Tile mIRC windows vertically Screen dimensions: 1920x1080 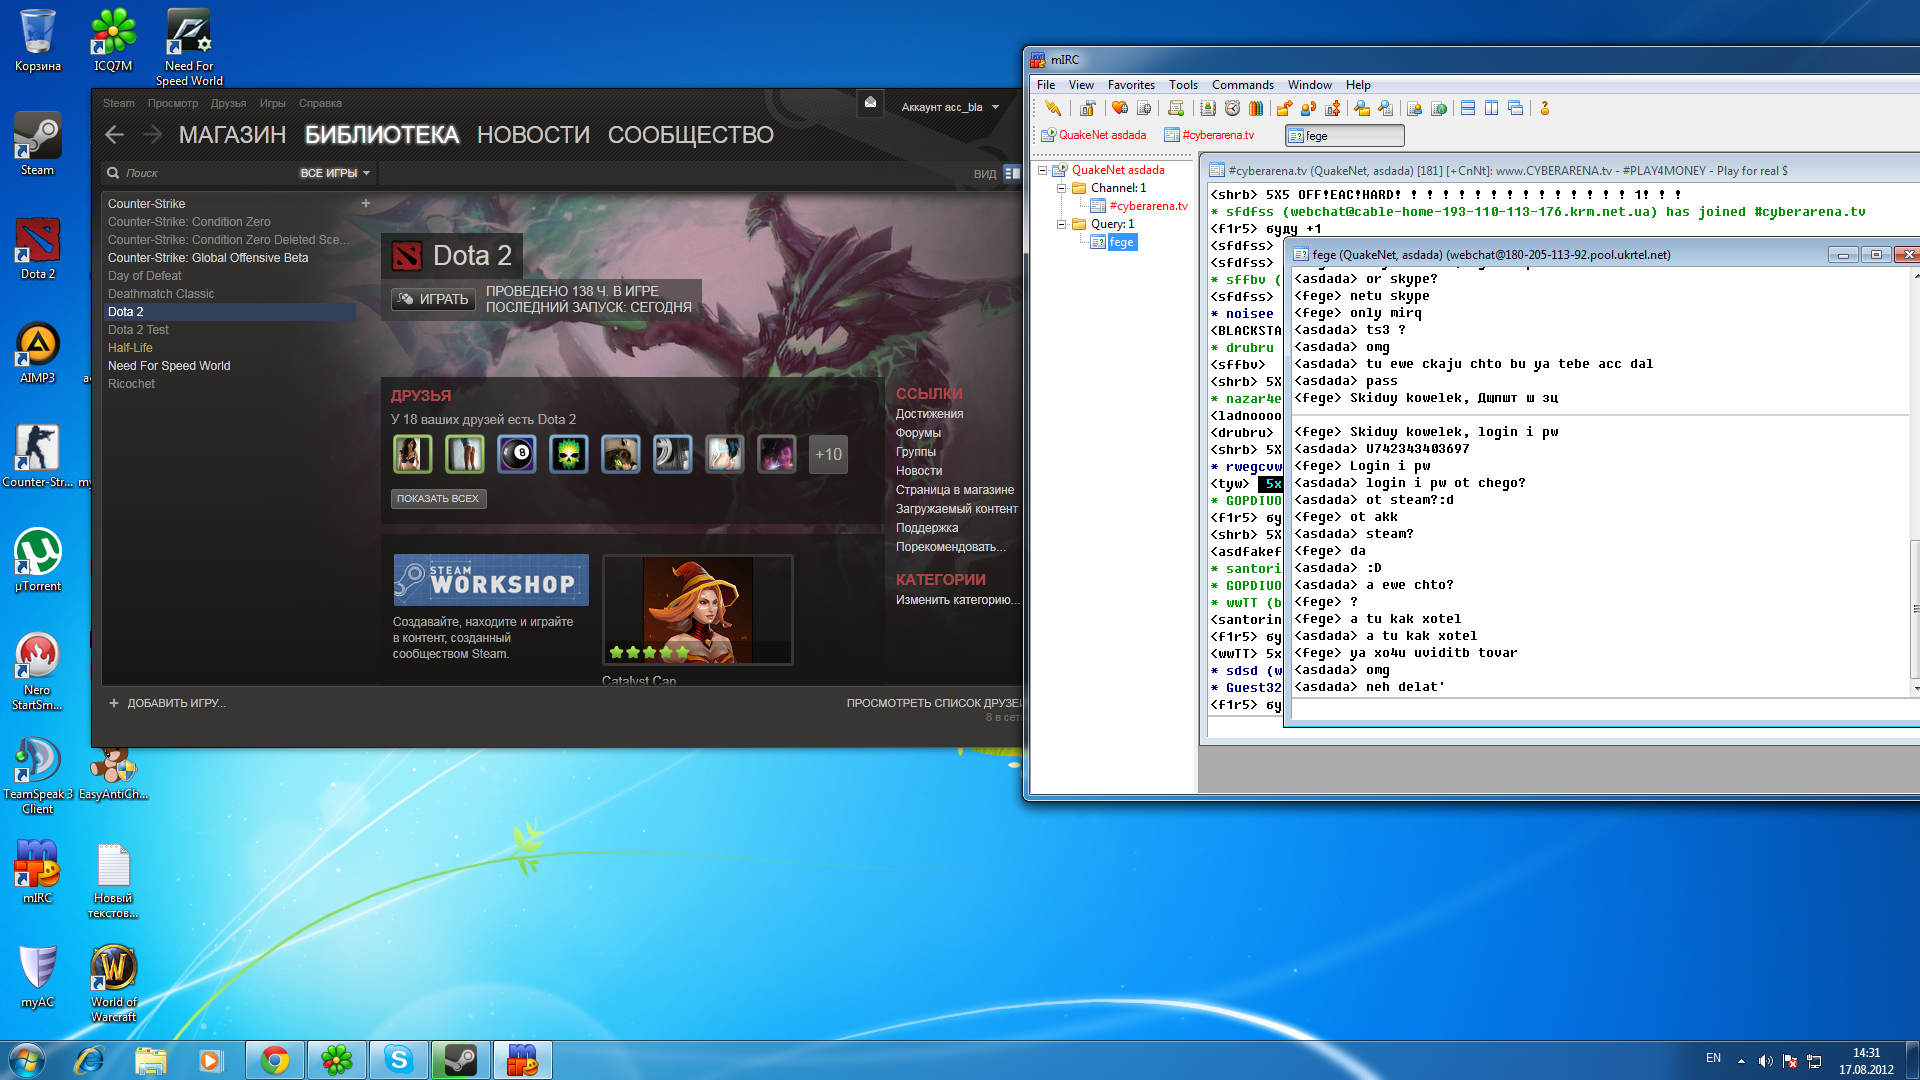1492,108
